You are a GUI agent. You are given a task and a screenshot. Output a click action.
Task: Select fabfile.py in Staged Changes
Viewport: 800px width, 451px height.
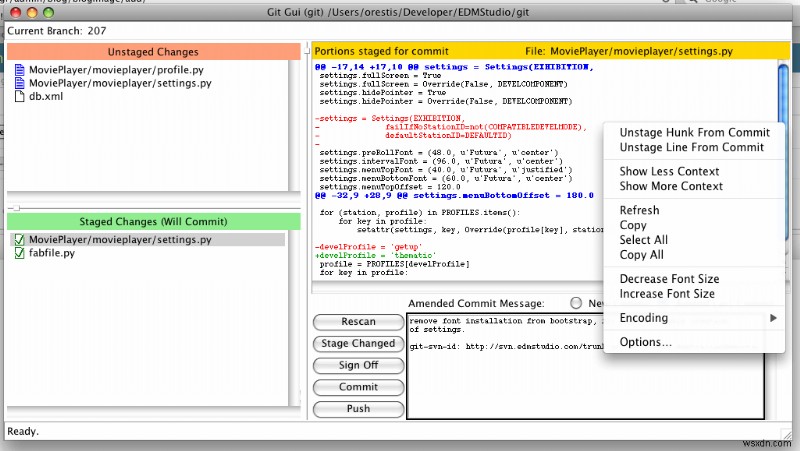pos(52,253)
